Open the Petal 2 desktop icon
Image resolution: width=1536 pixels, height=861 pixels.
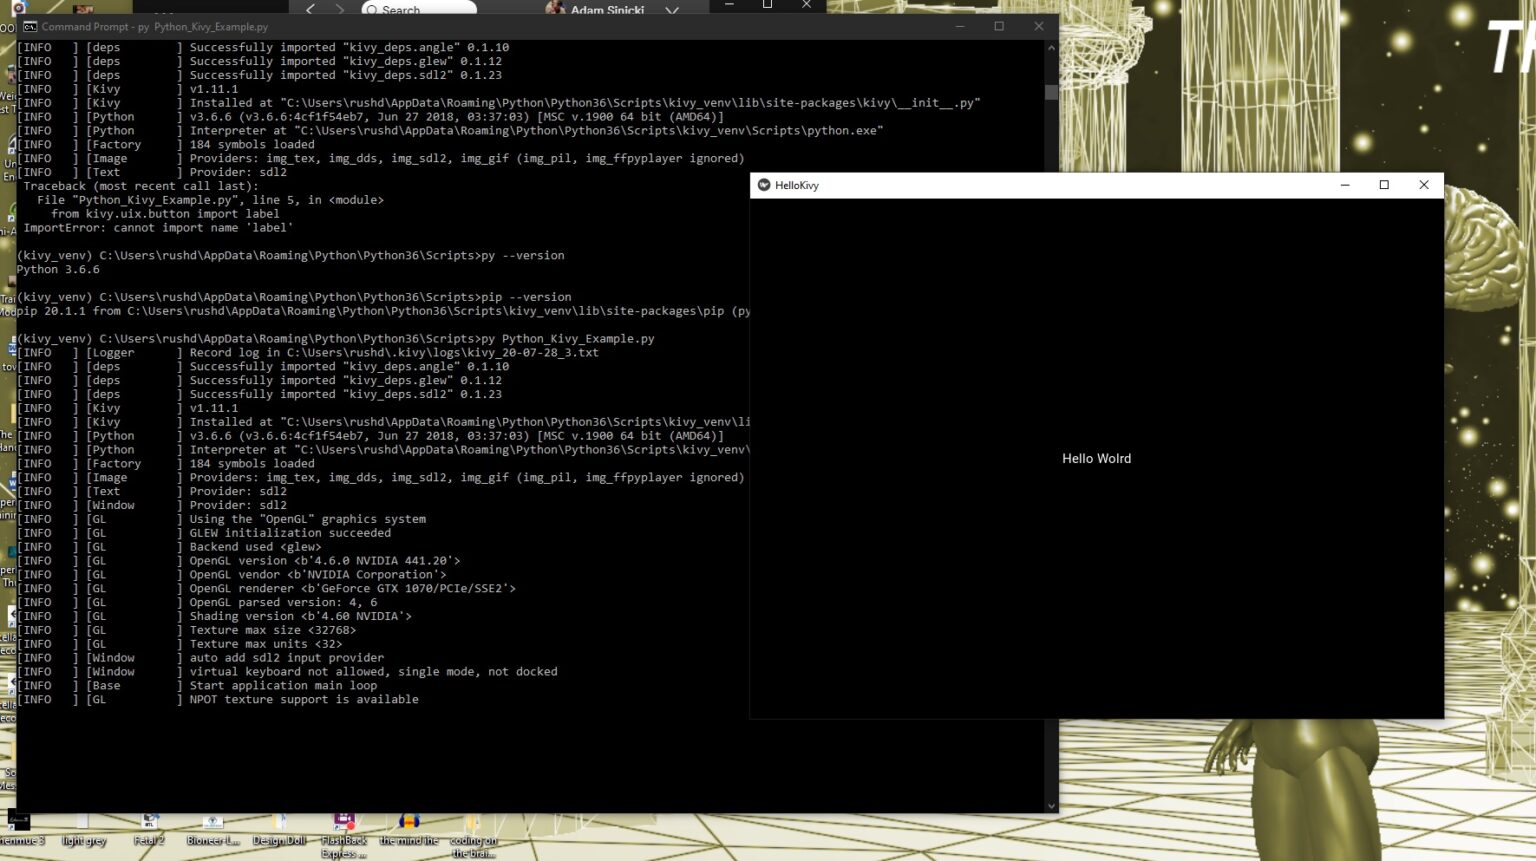[x=148, y=828]
